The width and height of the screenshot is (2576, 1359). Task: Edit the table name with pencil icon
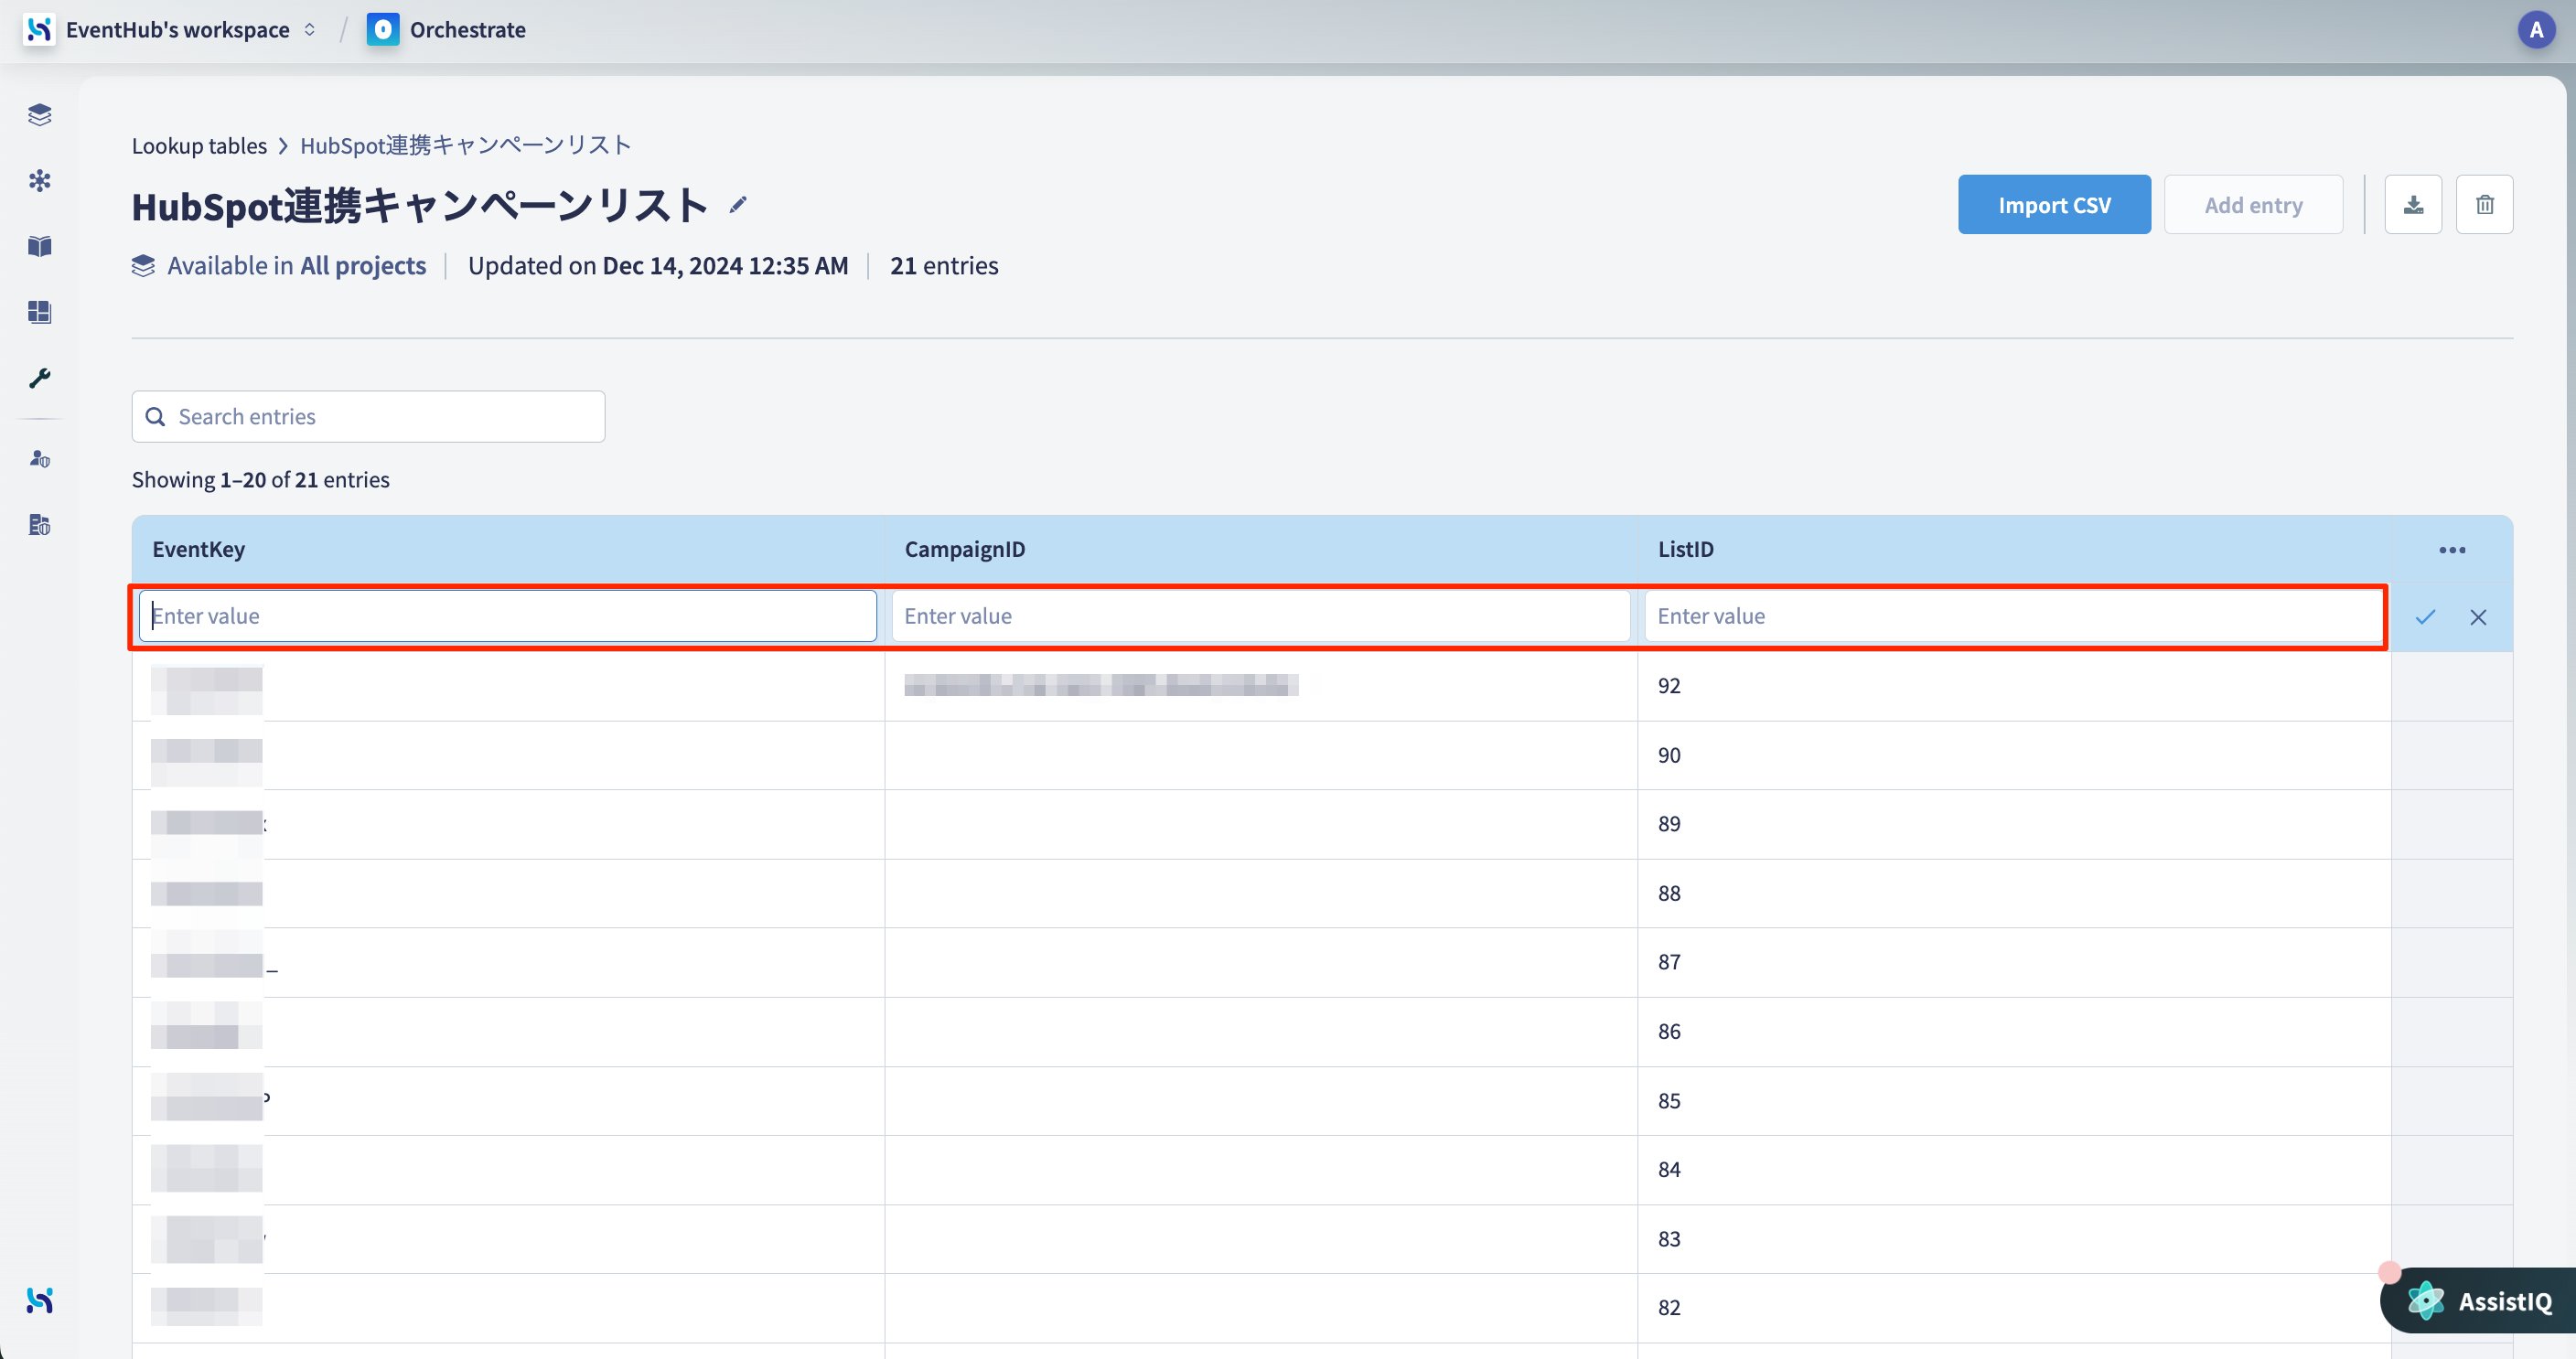738,205
